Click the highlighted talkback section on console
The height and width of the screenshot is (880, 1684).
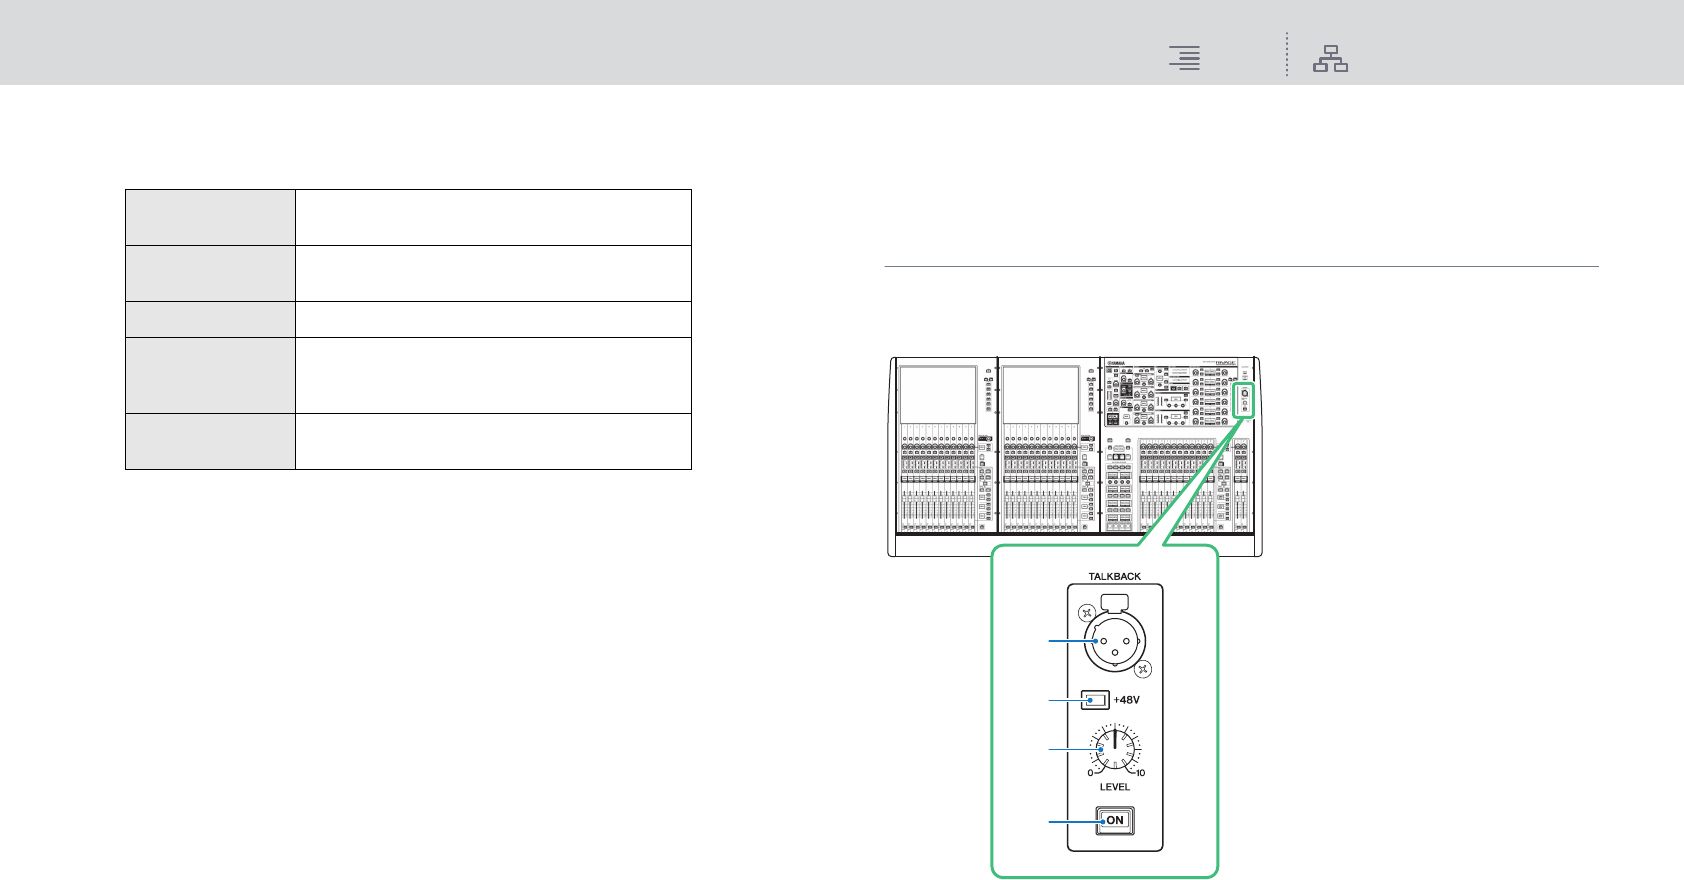[x=1244, y=400]
